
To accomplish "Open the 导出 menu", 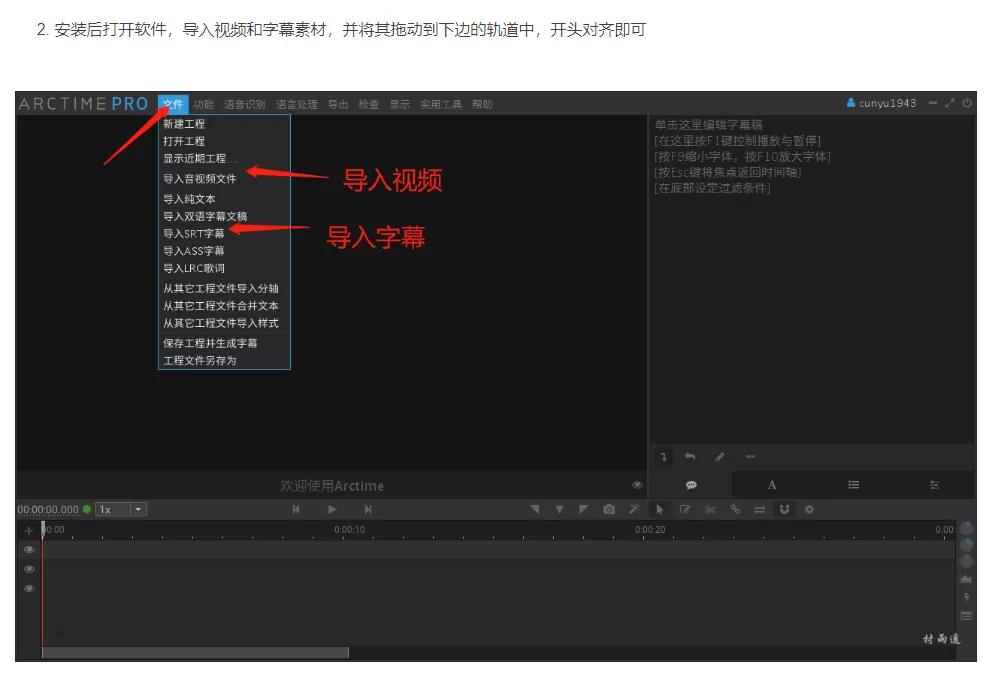I will (338, 104).
